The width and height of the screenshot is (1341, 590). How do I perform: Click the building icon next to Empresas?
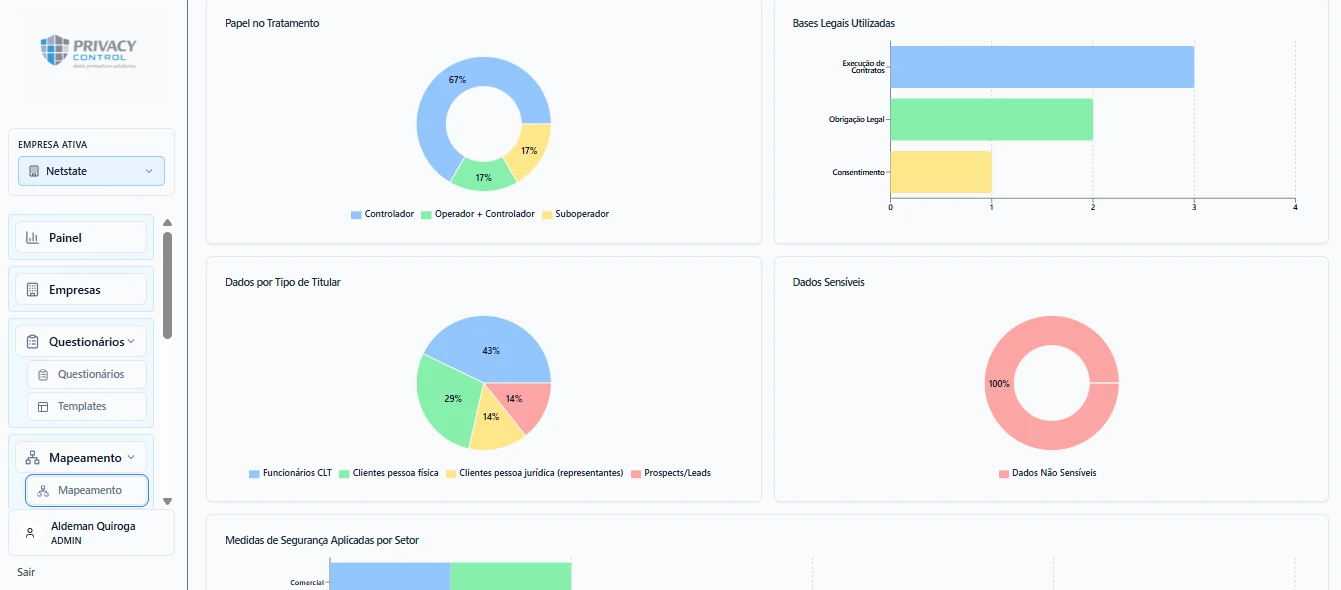tap(32, 290)
